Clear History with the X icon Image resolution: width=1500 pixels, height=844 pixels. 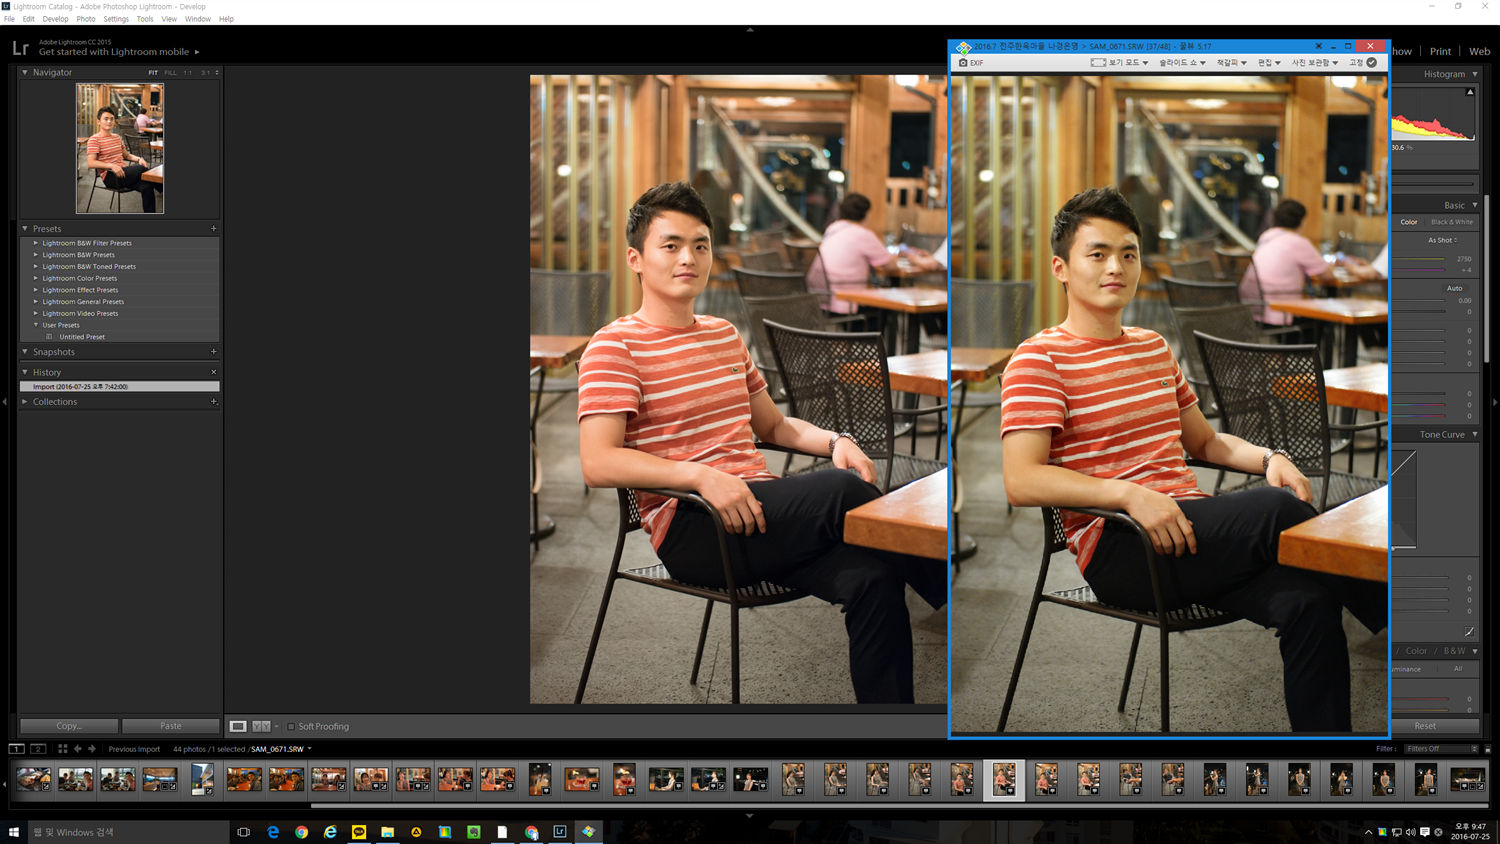tap(214, 372)
